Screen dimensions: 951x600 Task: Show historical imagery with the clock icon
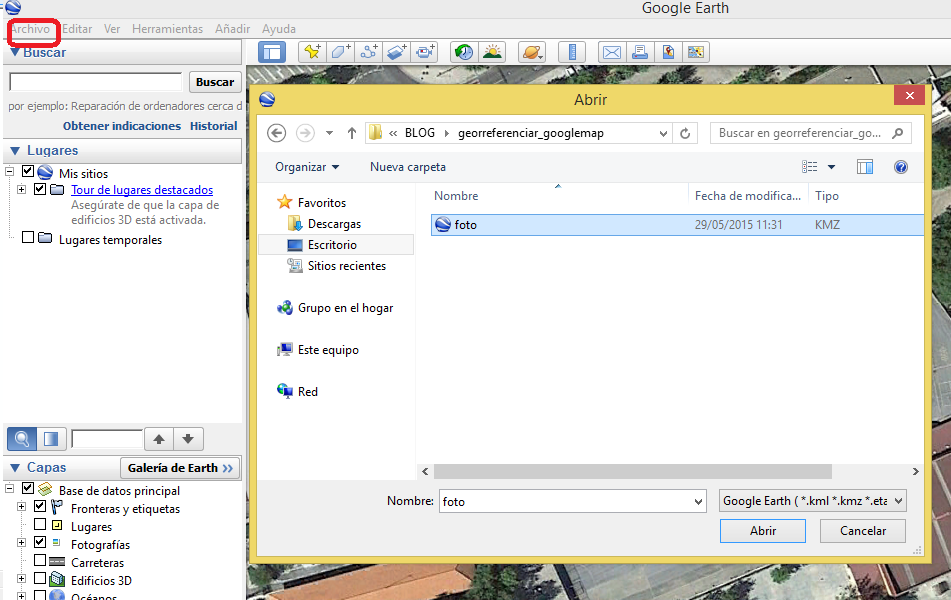tap(464, 52)
